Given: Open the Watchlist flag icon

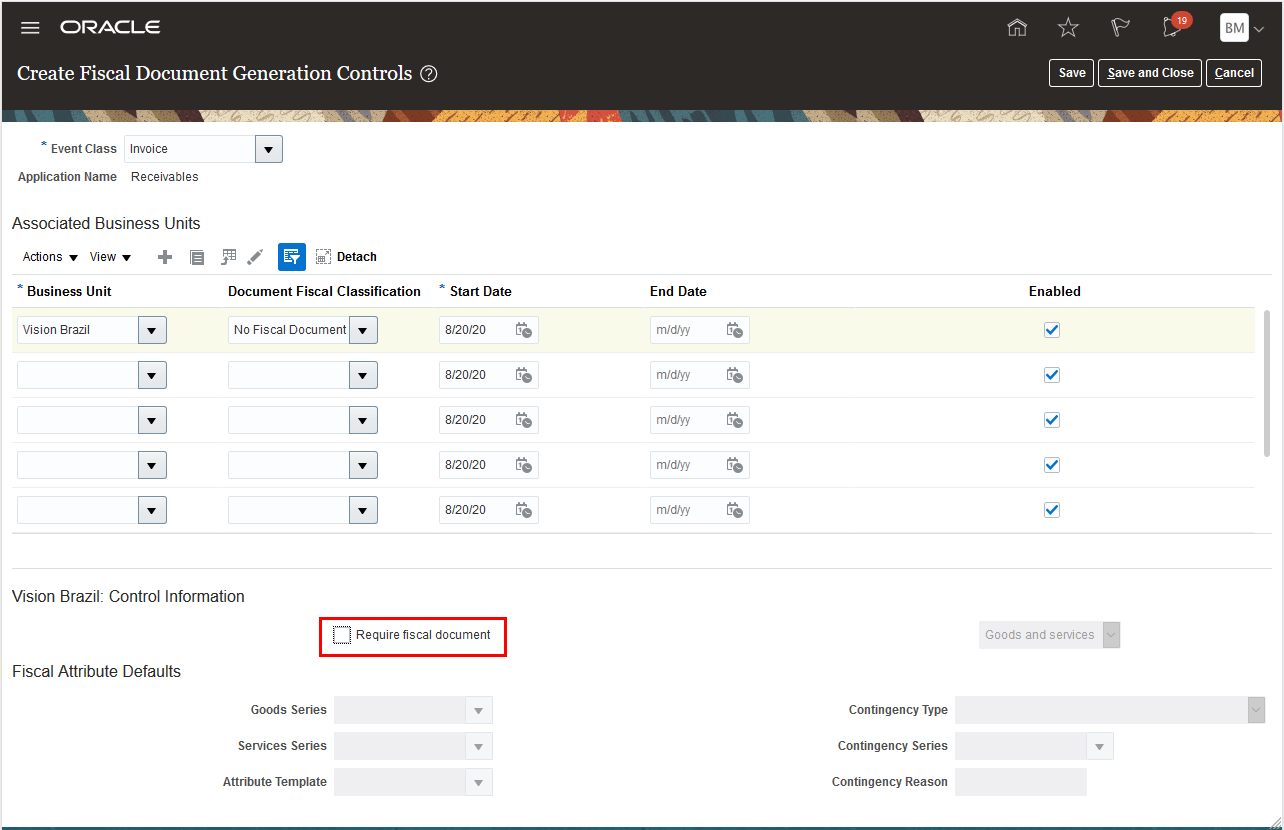Looking at the screenshot, I should [1120, 28].
